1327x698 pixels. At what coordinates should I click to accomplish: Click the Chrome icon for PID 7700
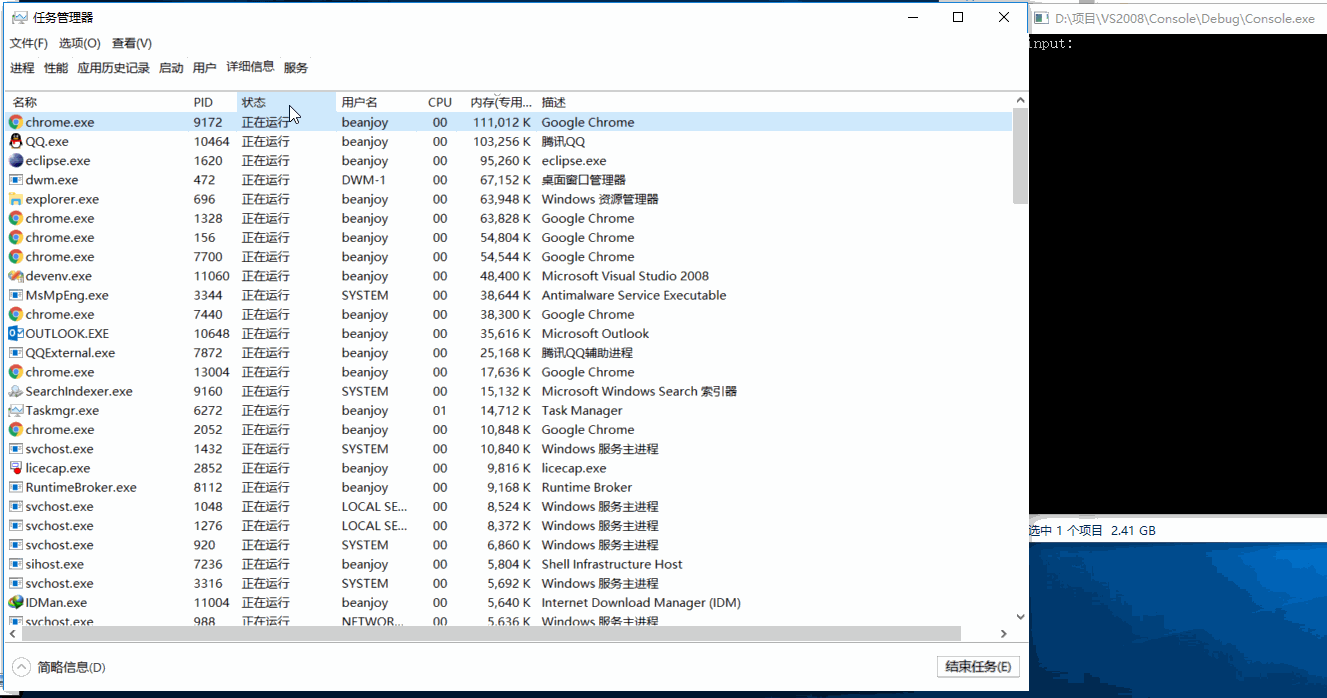click(x=16, y=257)
